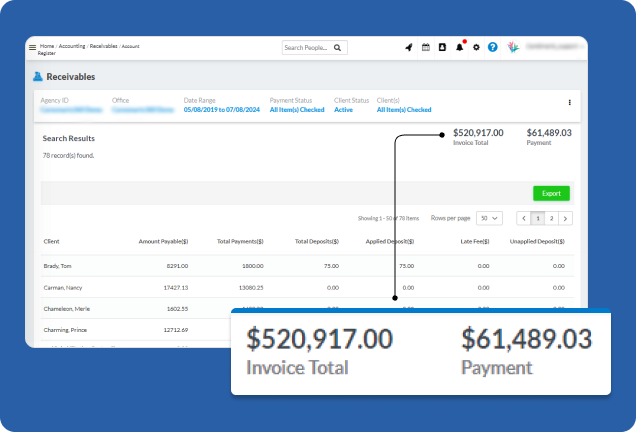636x432 pixels.
Task: Click the Accounting breadcrumb
Action: [x=72, y=45]
